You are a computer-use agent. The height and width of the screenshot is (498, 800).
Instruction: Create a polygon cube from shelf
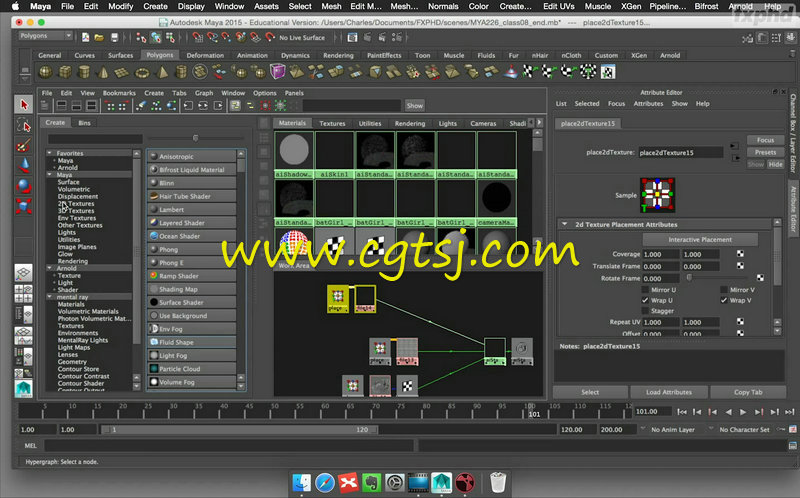click(x=65, y=72)
